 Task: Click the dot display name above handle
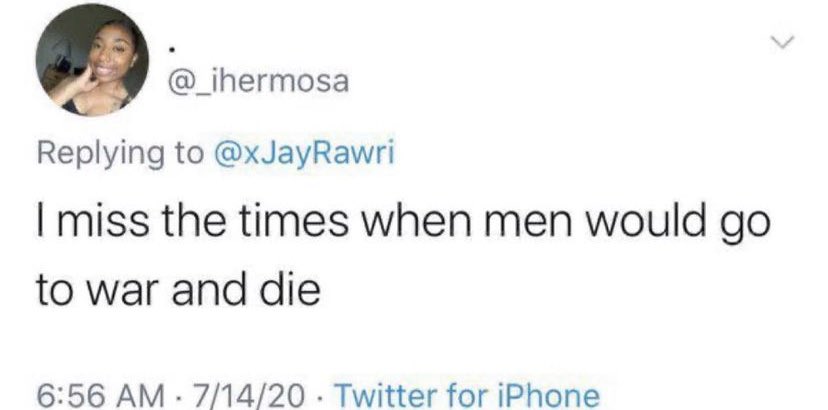[x=171, y=51]
